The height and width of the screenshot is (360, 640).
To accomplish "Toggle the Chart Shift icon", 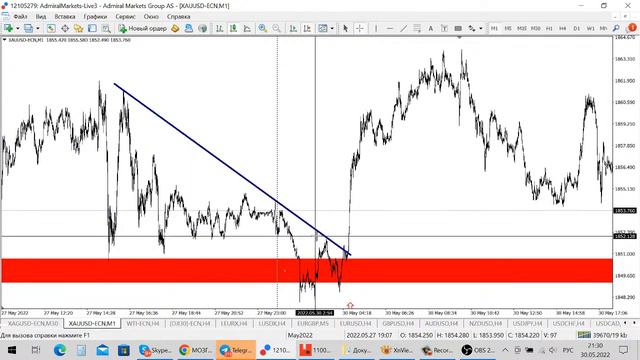I will point(307,28).
